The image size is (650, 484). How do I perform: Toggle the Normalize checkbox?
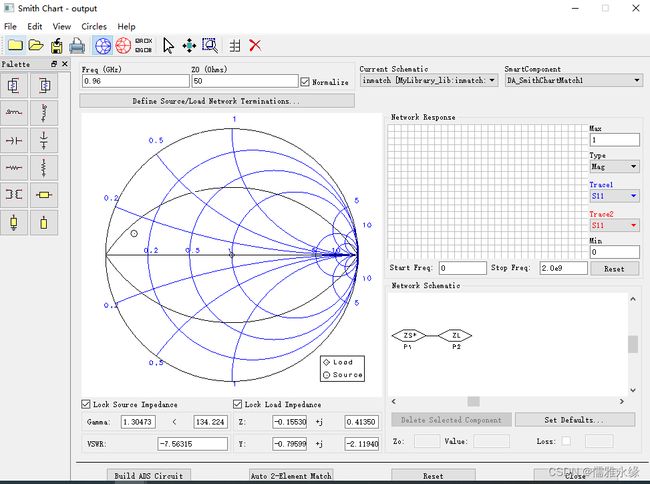click(x=305, y=82)
